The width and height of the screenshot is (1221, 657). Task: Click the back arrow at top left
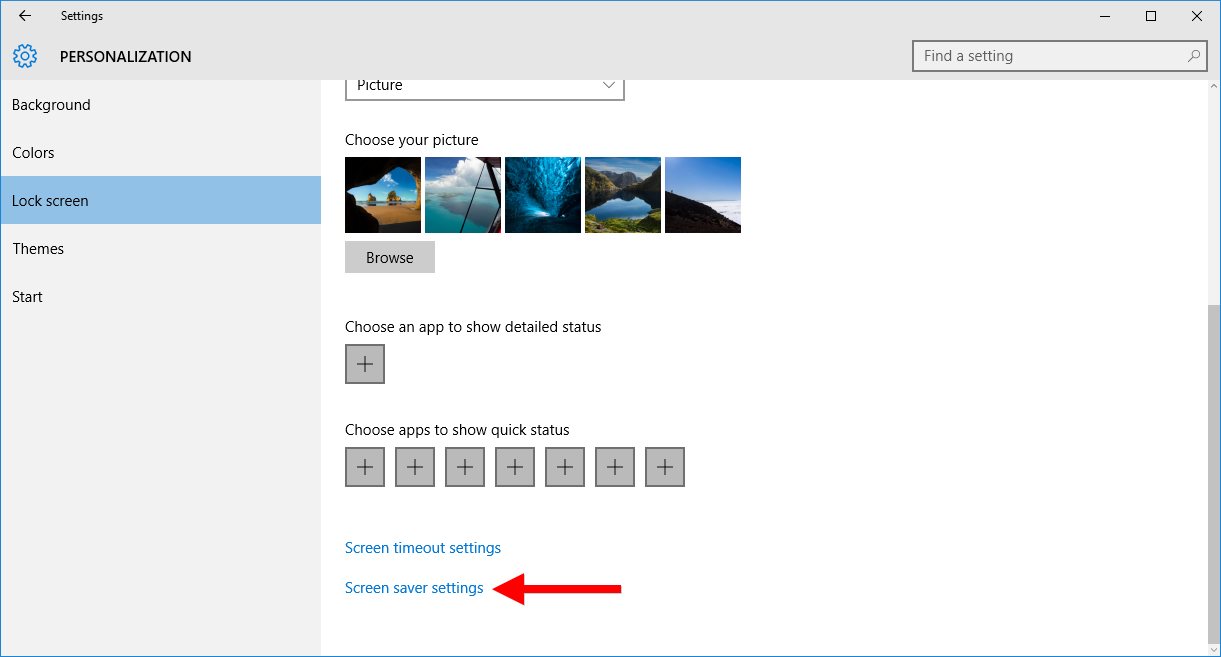[24, 15]
